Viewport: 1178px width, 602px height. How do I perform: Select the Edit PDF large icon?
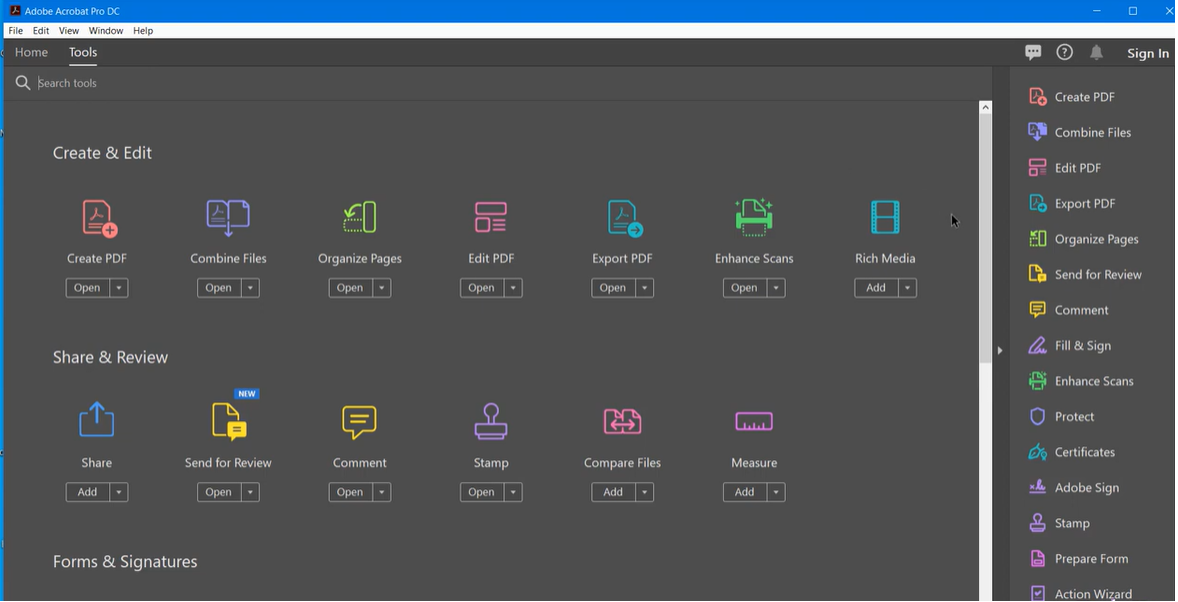click(491, 217)
